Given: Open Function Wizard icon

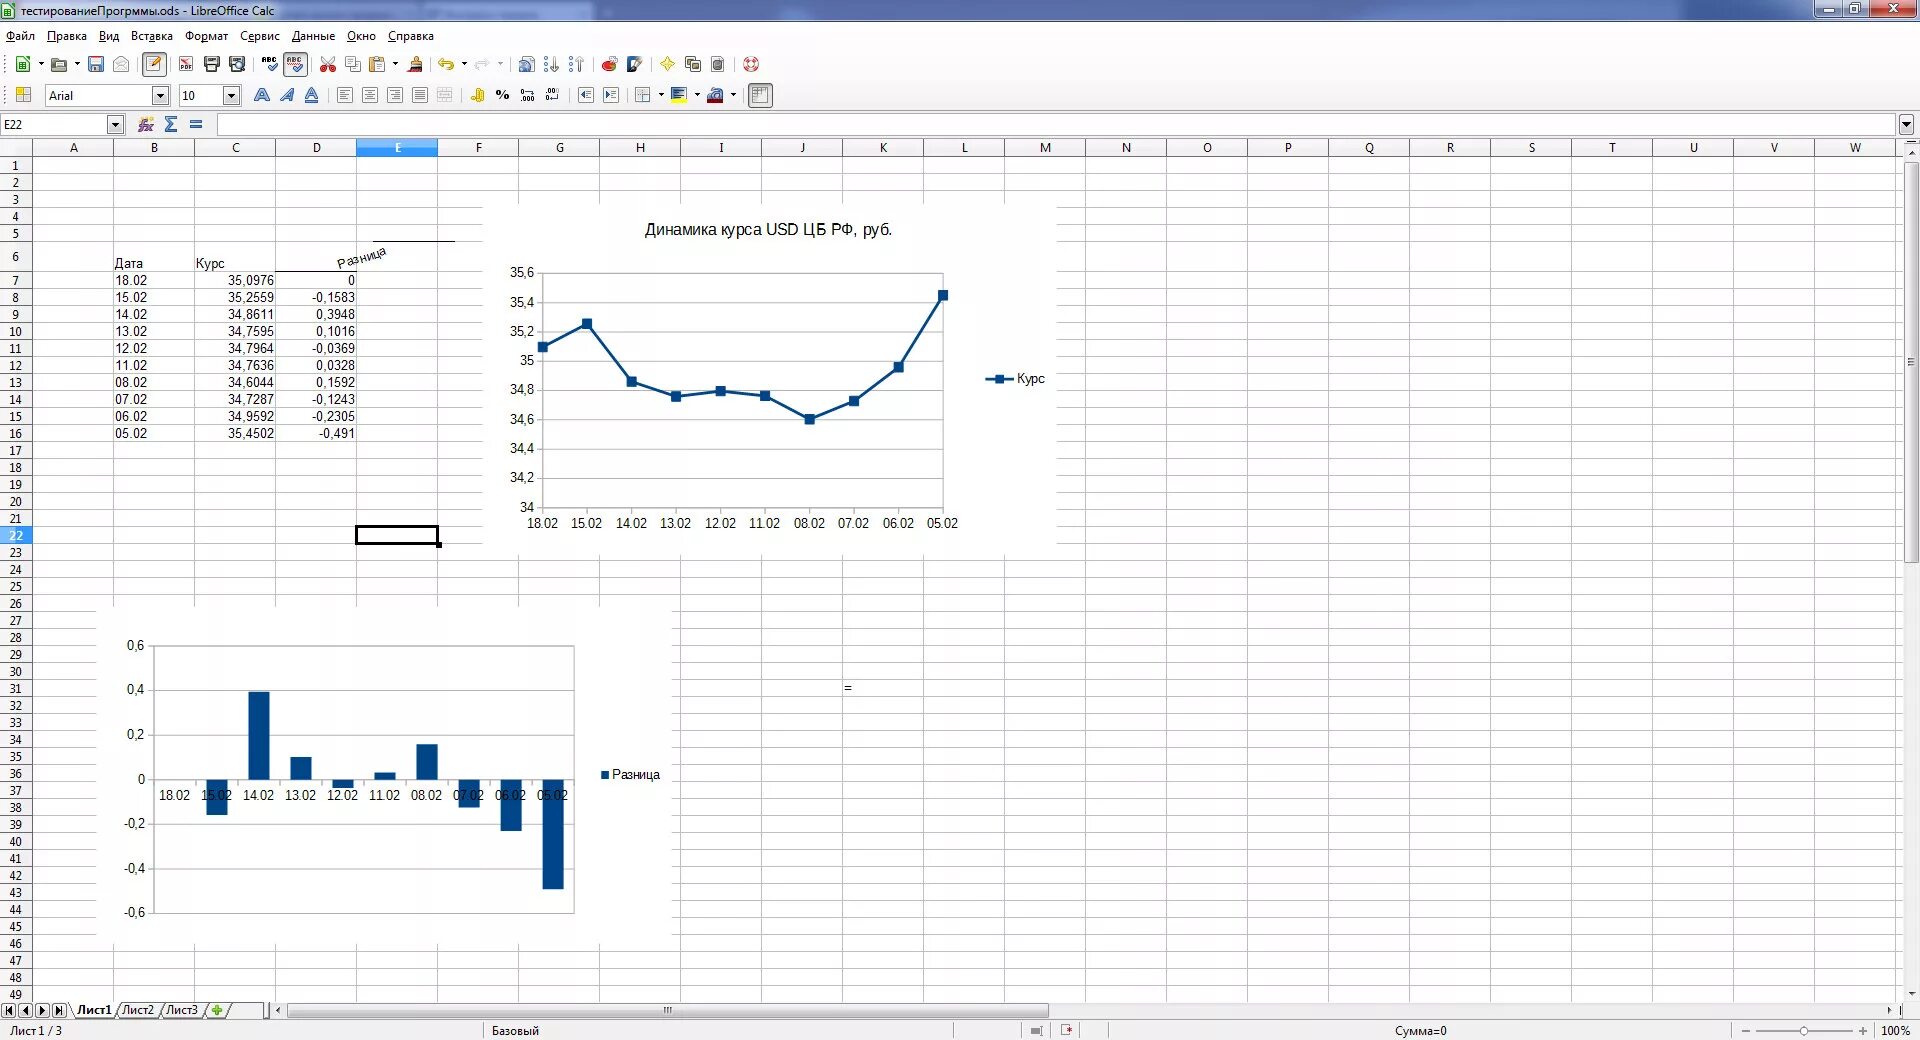Looking at the screenshot, I should (146, 124).
